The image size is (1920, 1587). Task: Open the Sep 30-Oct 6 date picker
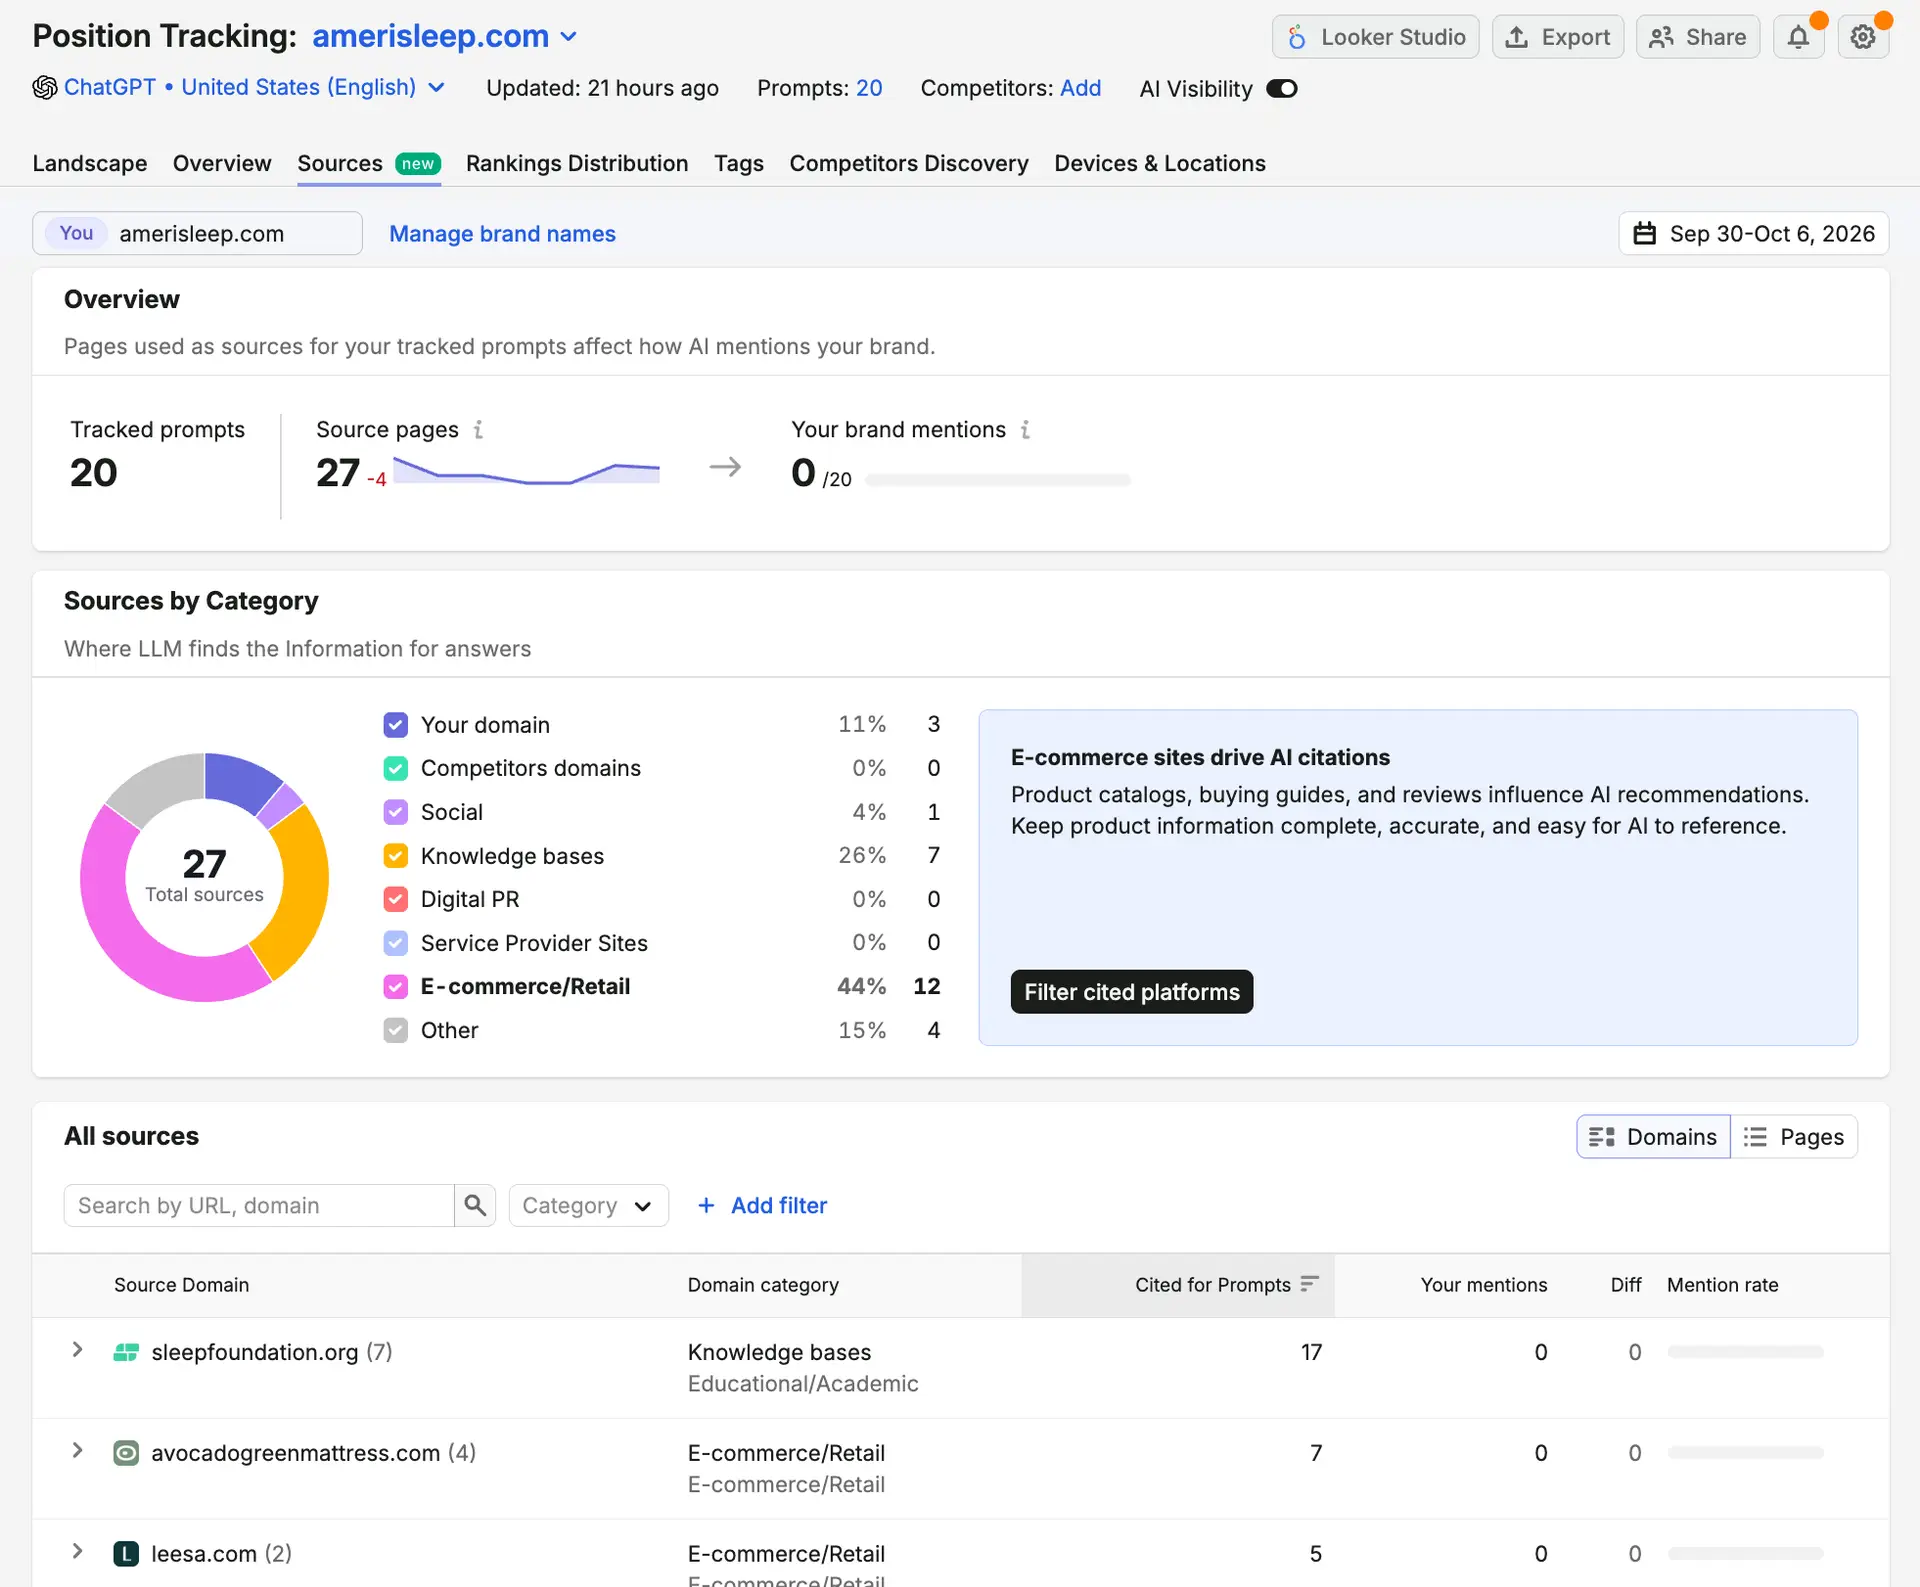pyautogui.click(x=1754, y=233)
